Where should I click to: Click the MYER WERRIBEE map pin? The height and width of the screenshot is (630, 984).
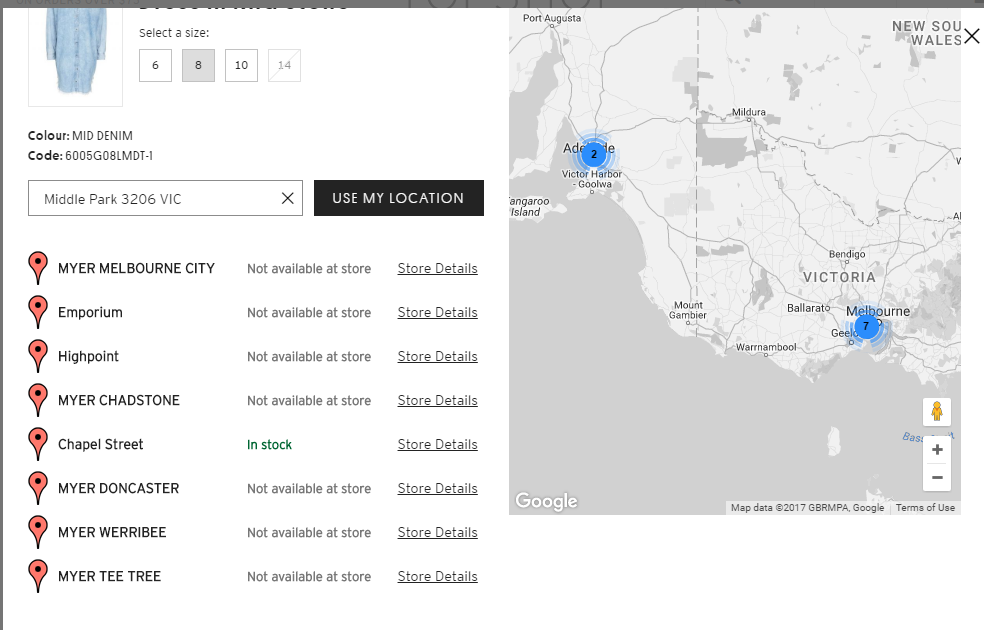click(38, 531)
